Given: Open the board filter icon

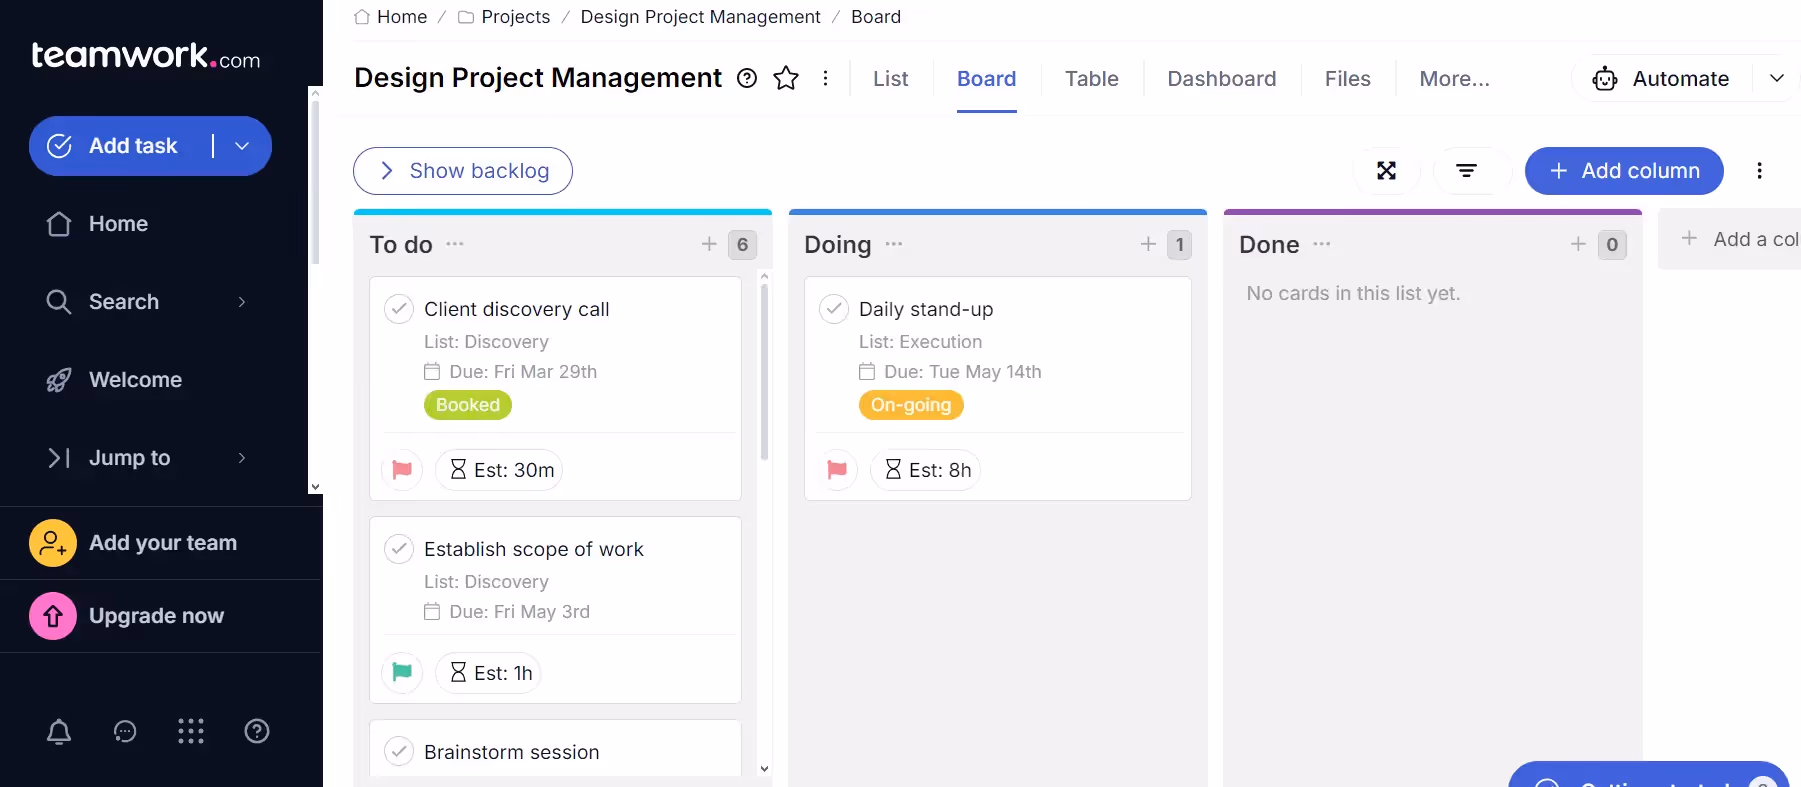Looking at the screenshot, I should pos(1466,171).
